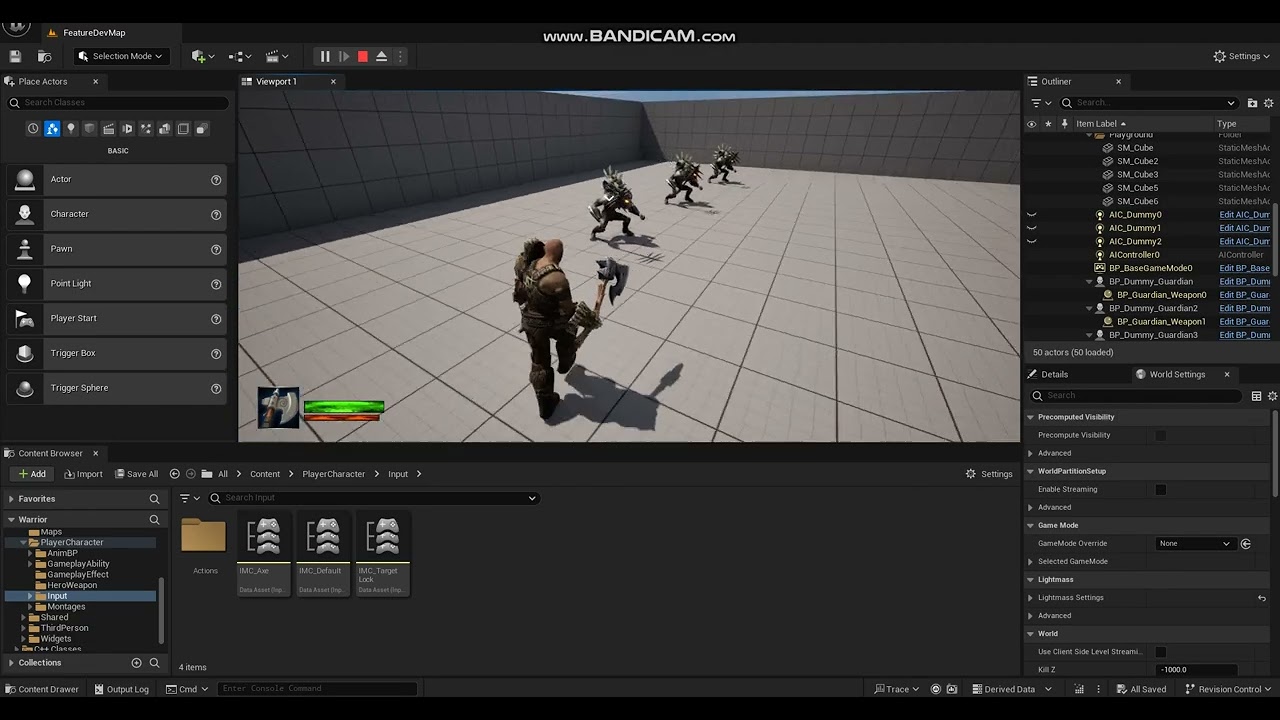Viewport: 1280px width, 720px height.
Task: Select Recently Placed clock filter icon
Action: pyautogui.click(x=33, y=129)
